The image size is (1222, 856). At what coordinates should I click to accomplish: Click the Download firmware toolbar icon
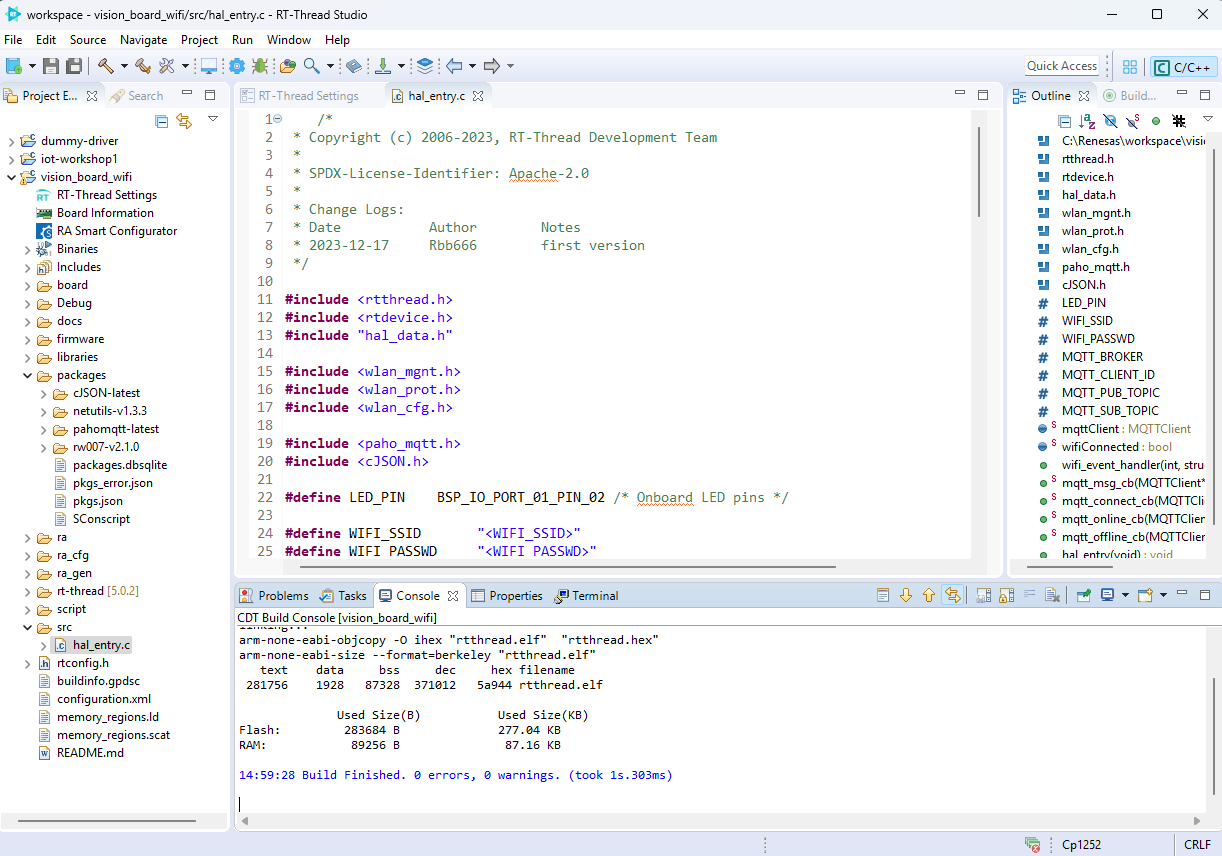coord(382,66)
